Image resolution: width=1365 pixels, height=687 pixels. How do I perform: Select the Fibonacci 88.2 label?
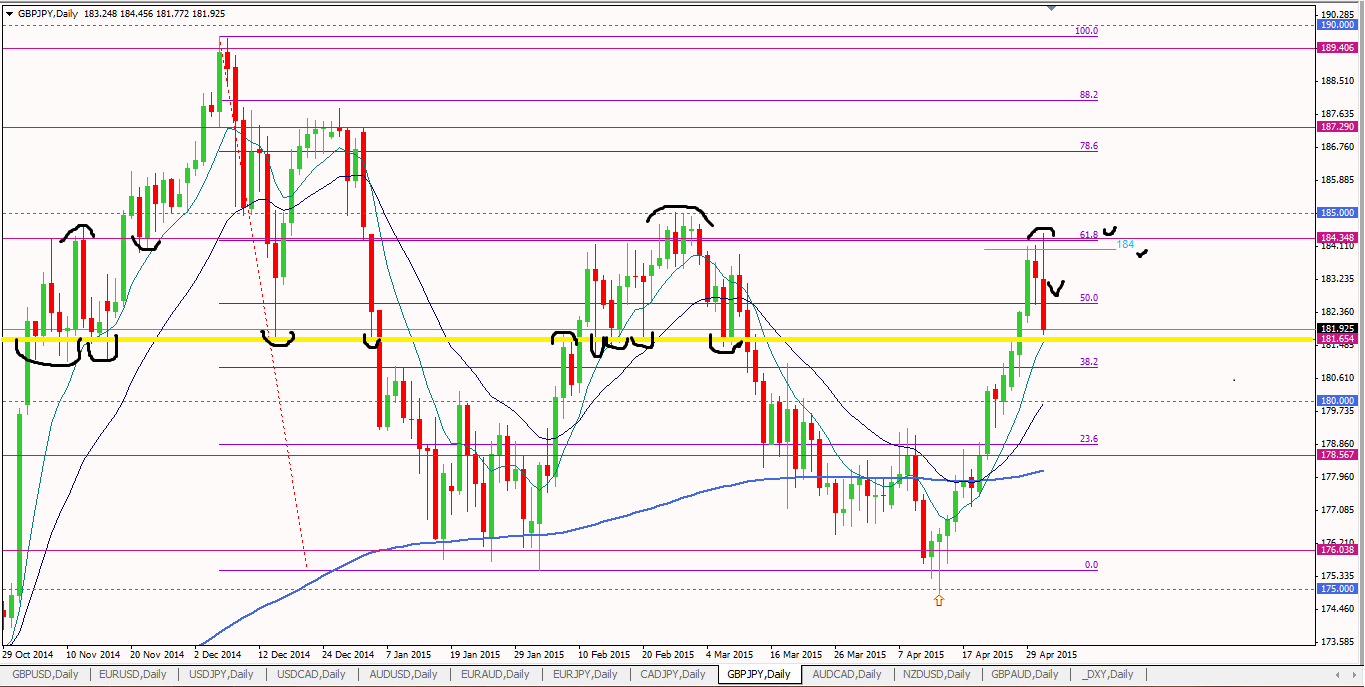coord(1089,95)
